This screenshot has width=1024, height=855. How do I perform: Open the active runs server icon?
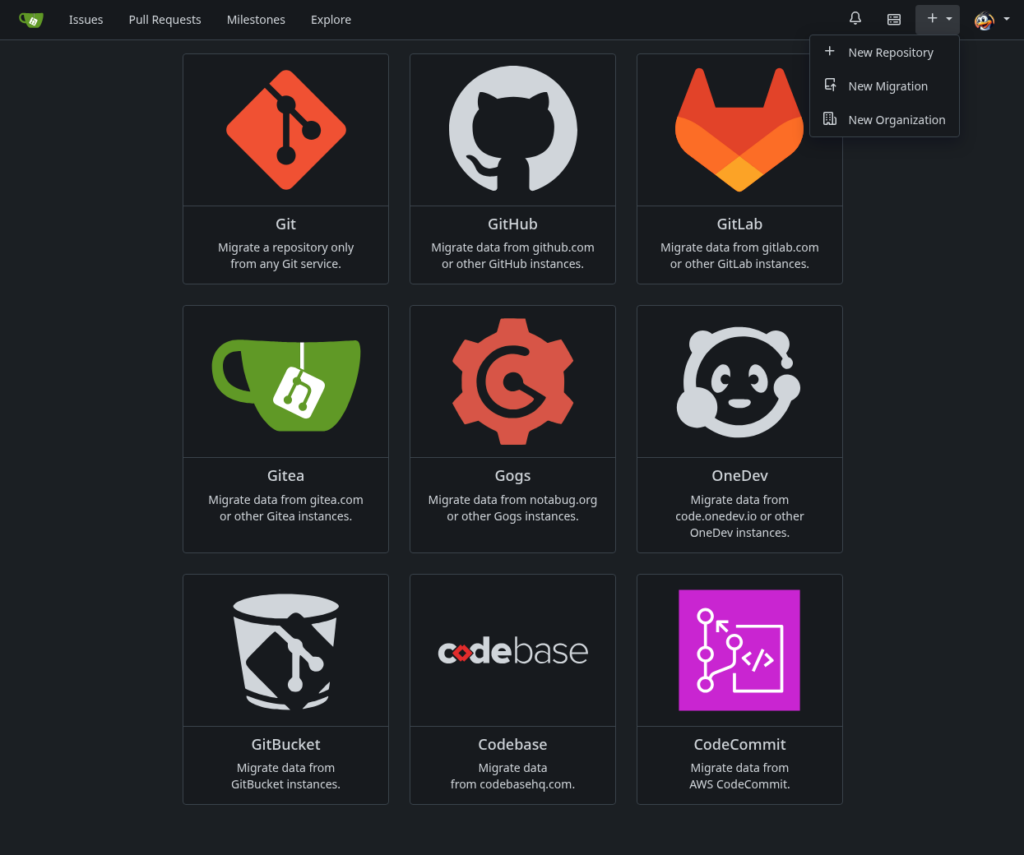tap(894, 19)
